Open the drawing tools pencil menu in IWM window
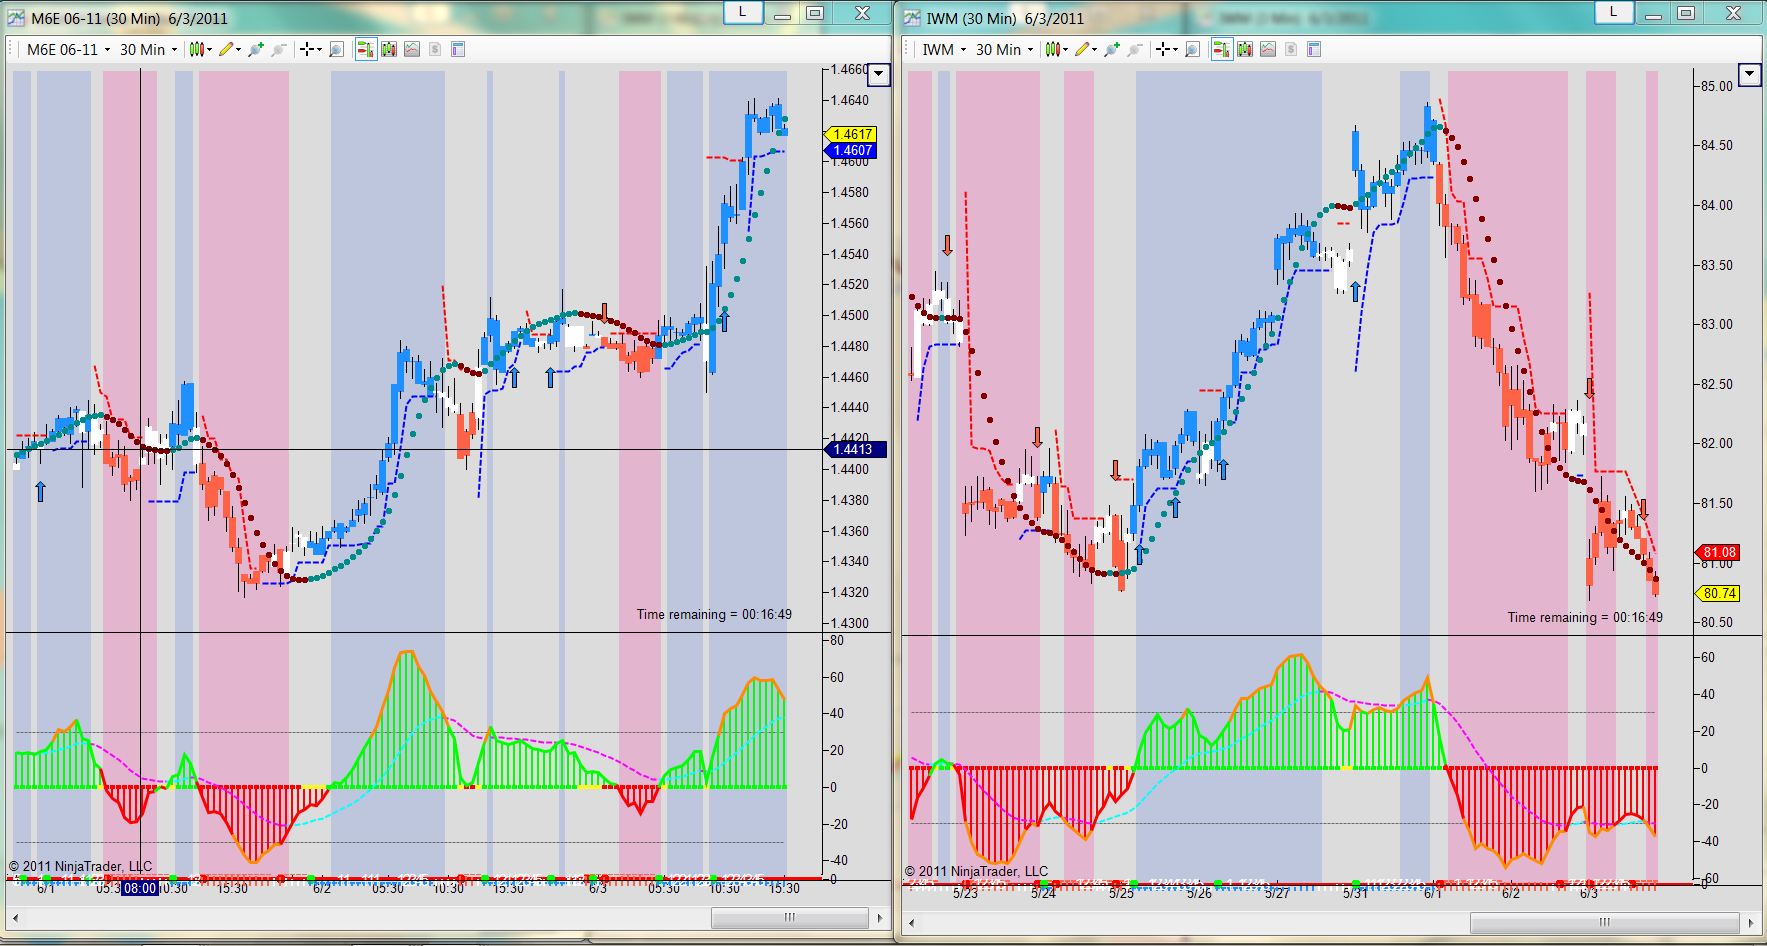Viewport: 1767px width, 946px height. click(1086, 49)
